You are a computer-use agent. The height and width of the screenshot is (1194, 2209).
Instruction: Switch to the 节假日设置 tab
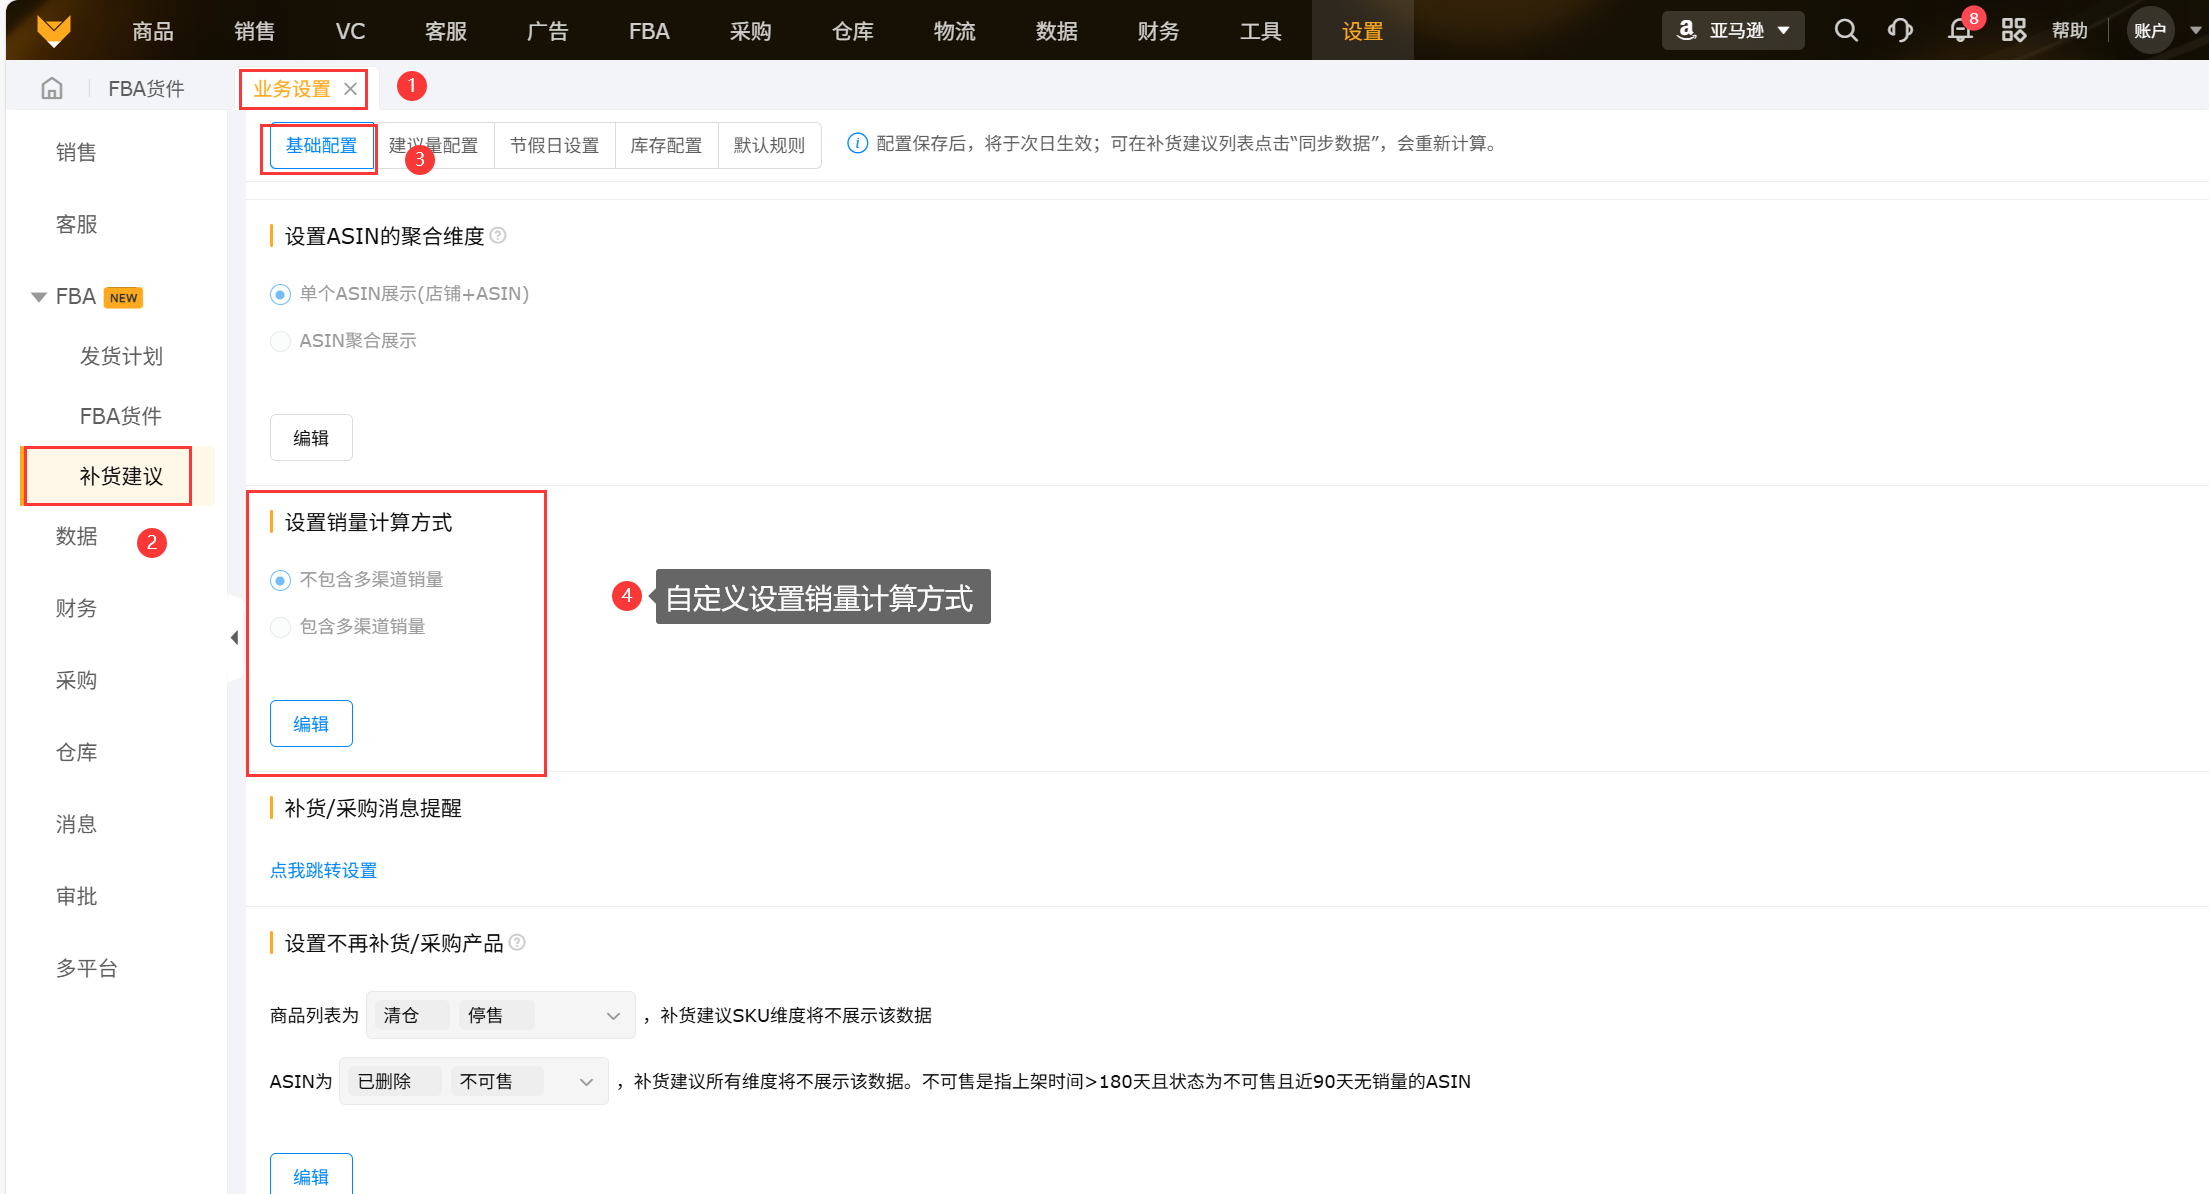coord(554,146)
